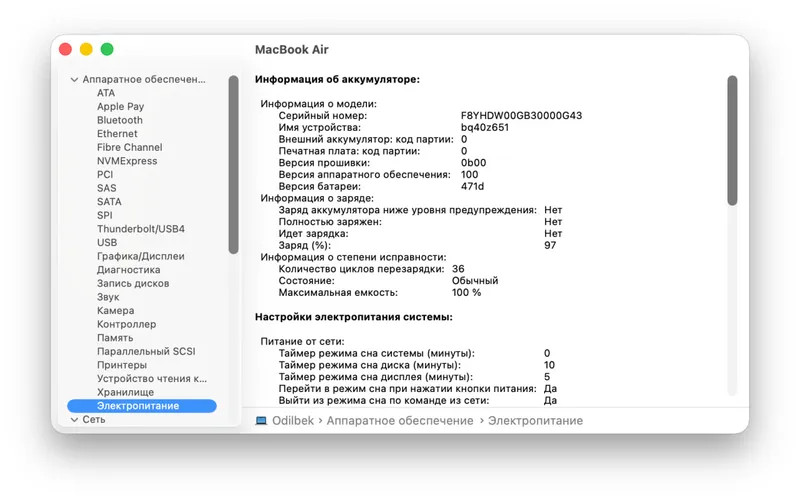This screenshot has height=501, width=800.
Task: Collapse the Аппаратное обеспечение tree section
Action: pos(74,80)
